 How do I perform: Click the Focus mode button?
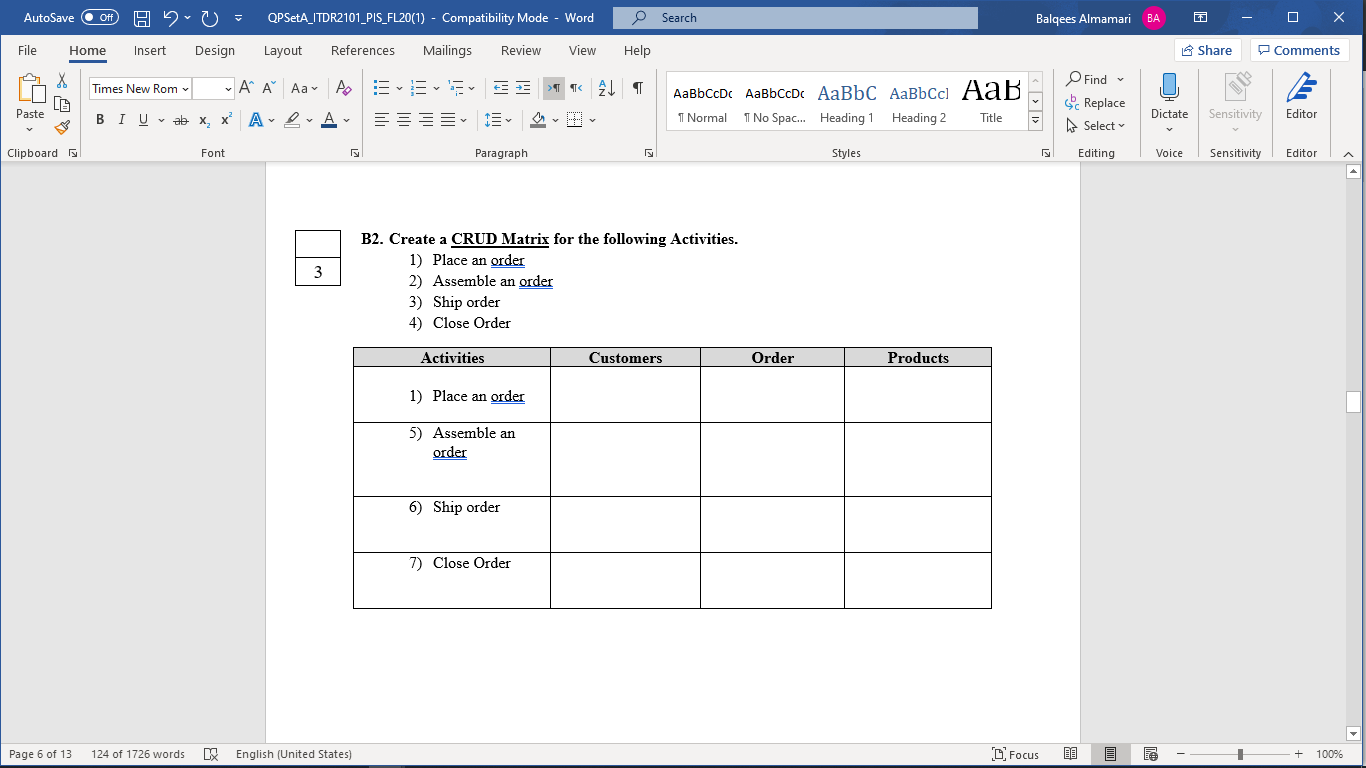coord(1015,754)
